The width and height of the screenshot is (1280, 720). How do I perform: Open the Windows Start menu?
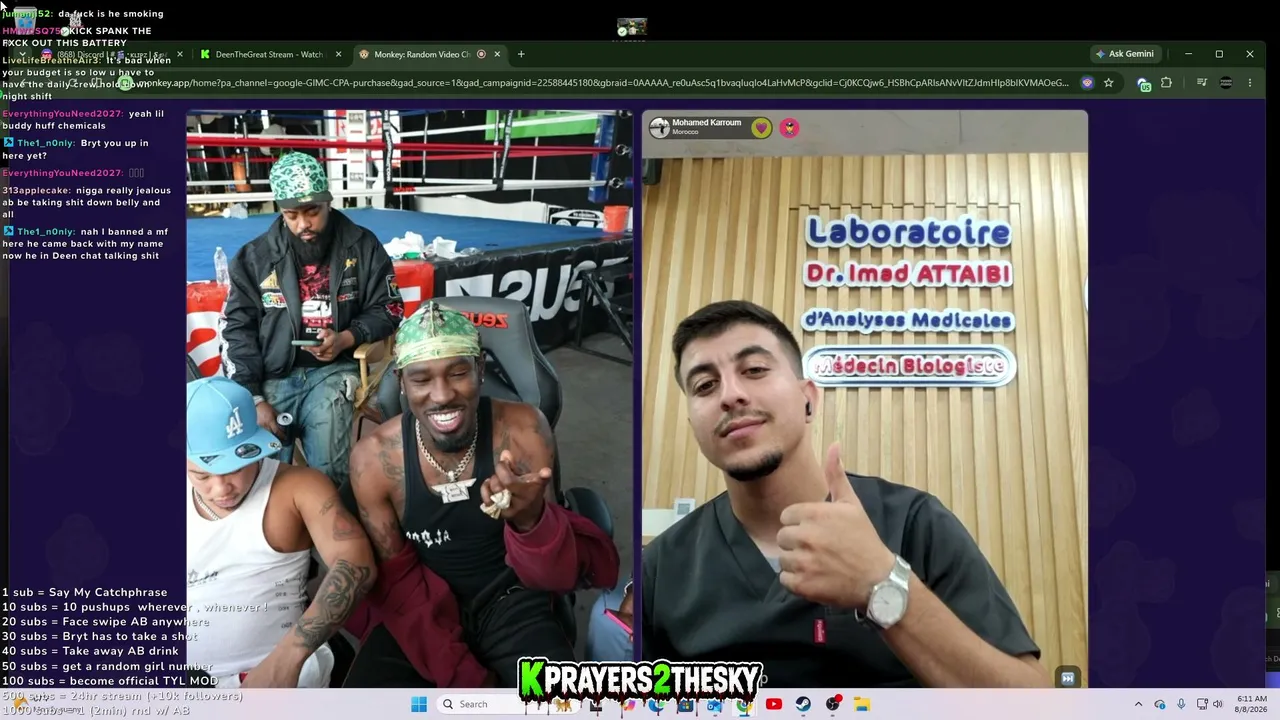419,704
